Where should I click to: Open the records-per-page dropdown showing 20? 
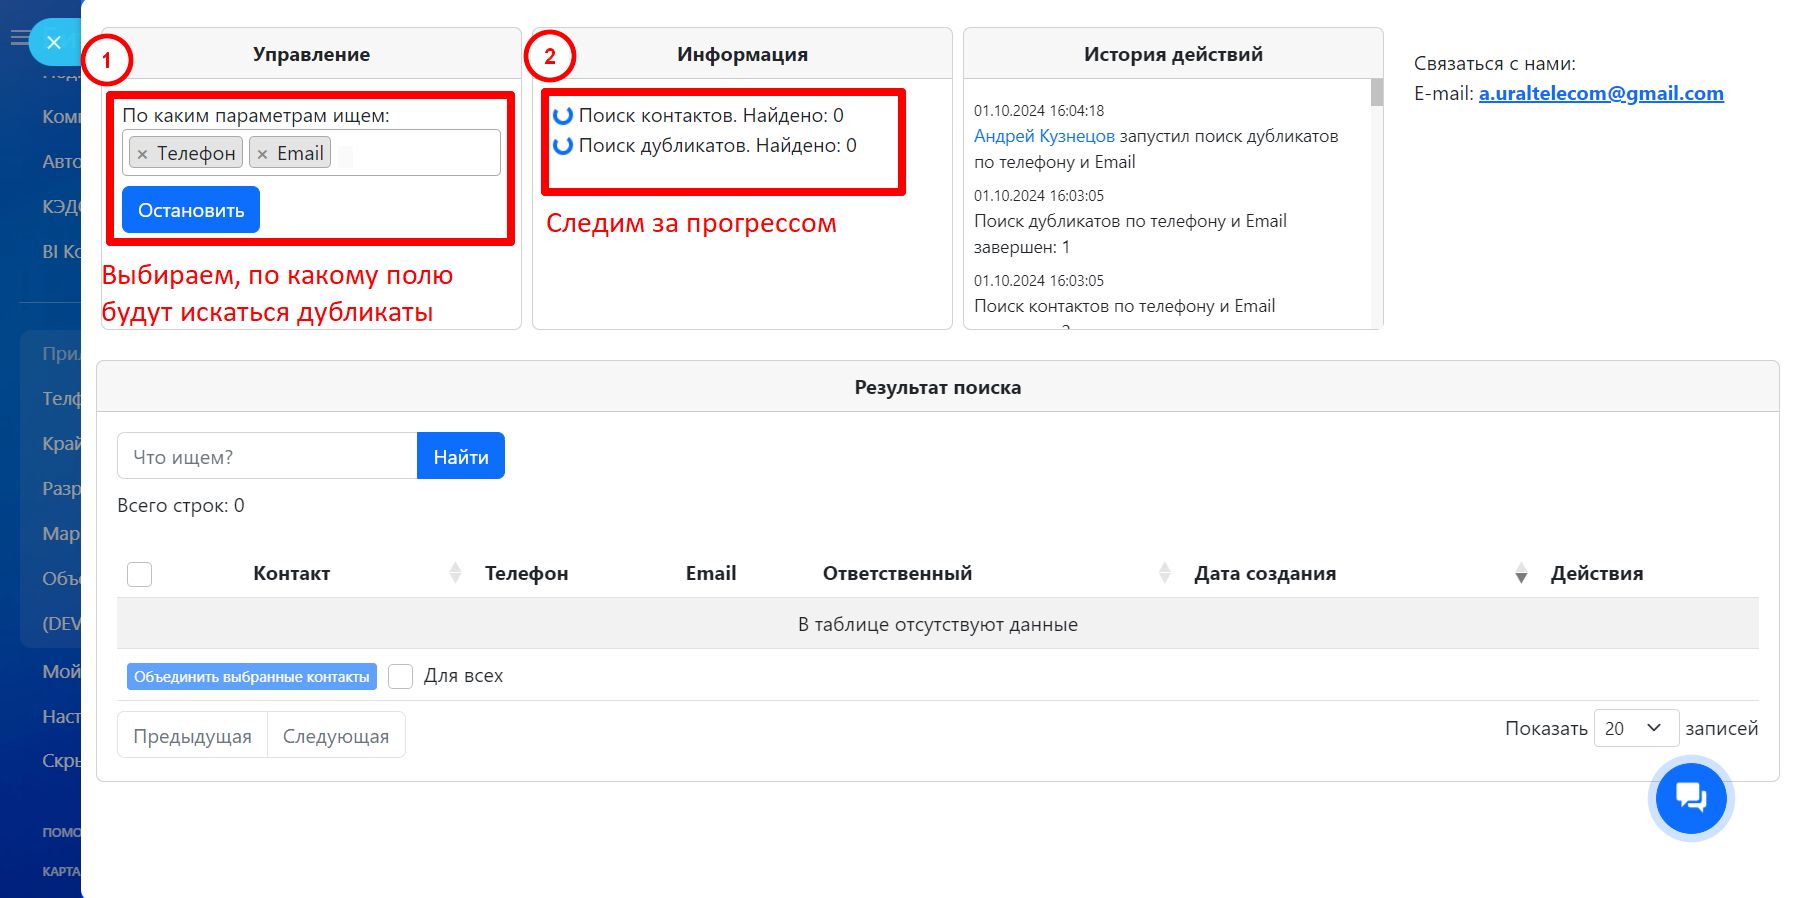coord(1635,728)
